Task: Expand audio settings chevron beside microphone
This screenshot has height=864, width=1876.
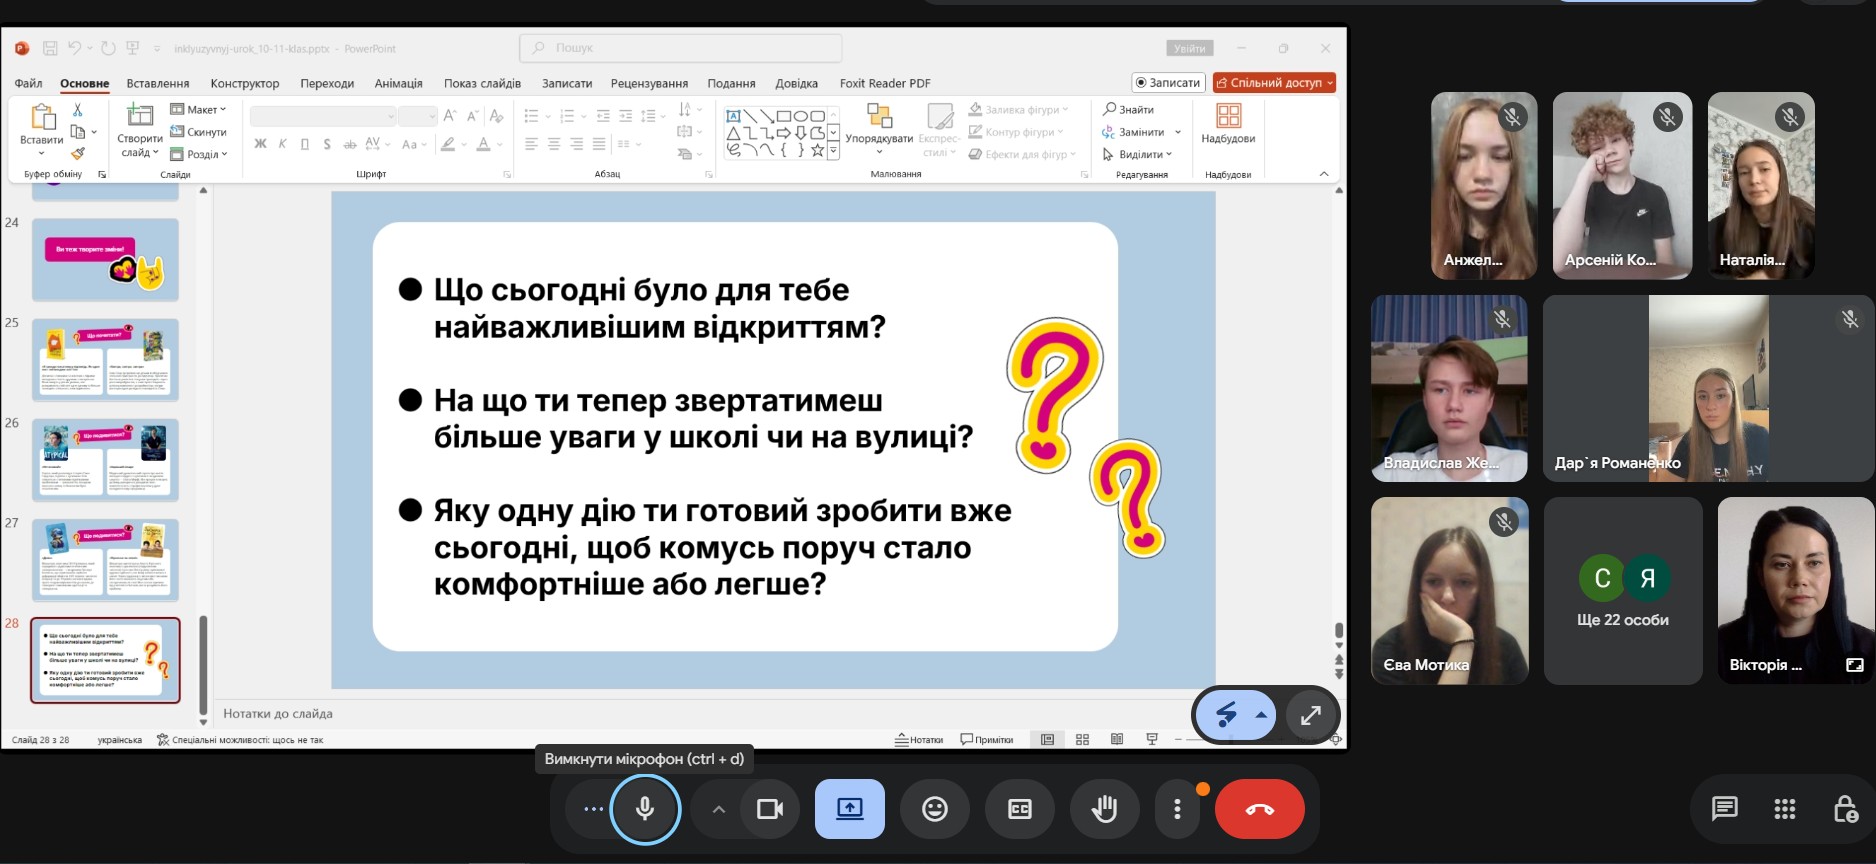Action: [718, 809]
